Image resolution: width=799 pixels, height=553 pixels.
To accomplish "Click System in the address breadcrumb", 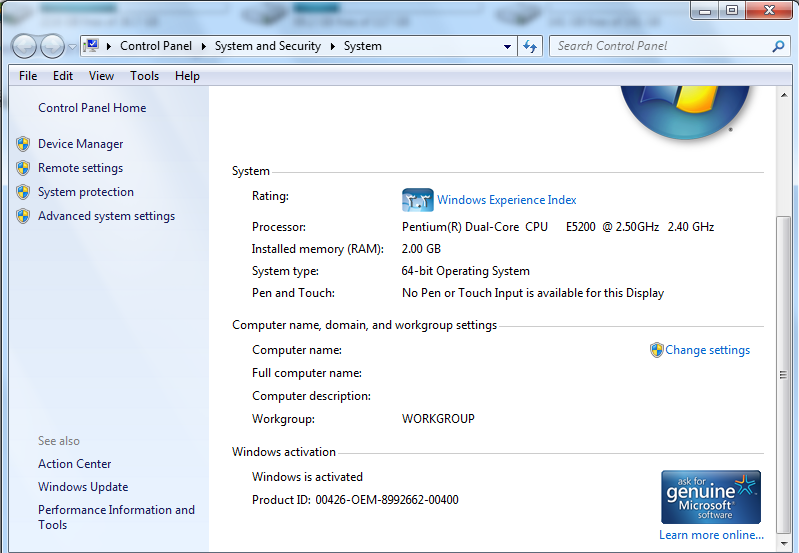I will [362, 46].
